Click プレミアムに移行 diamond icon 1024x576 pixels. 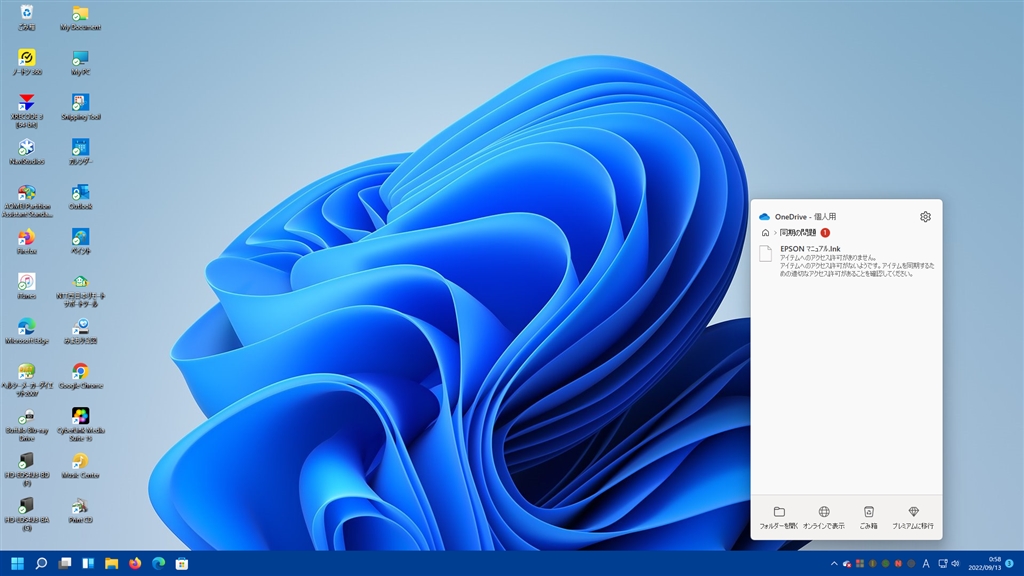[913, 517]
